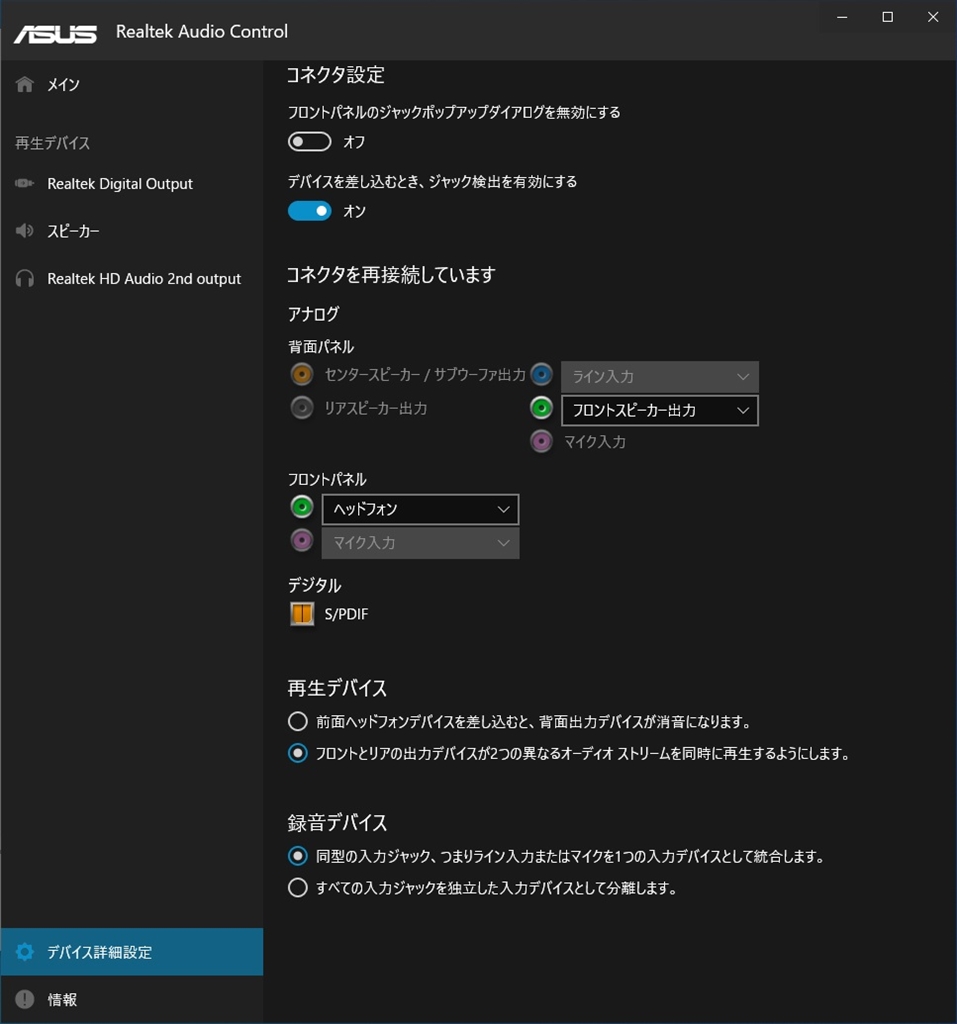
Task: Click the センタースピーカー / サブウーファ出力 label
Action: click(425, 375)
